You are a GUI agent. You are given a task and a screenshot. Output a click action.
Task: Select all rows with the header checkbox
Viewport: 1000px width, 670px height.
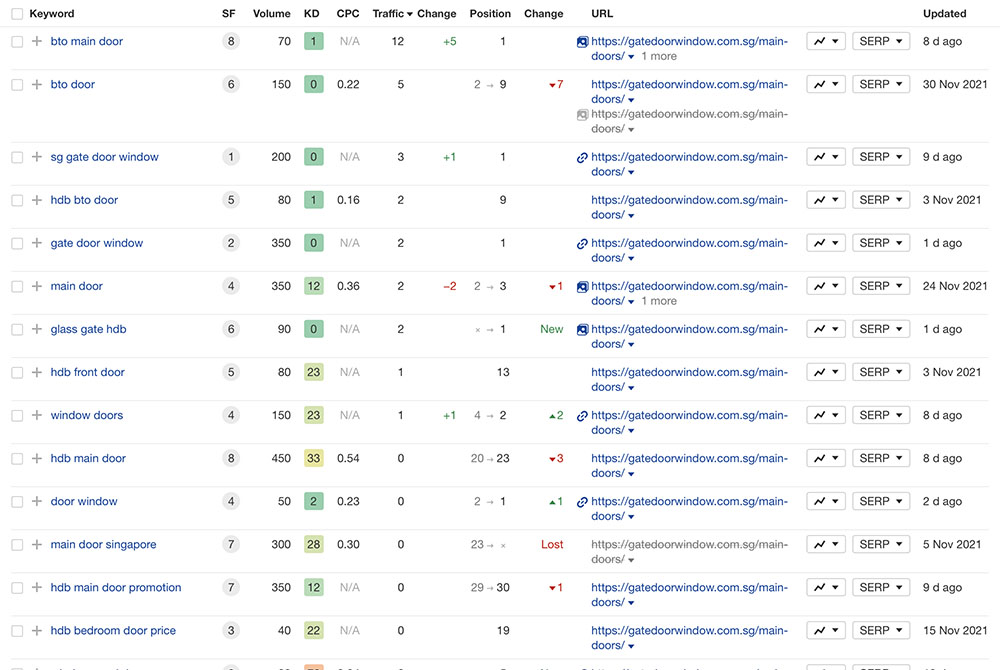tap(17, 14)
